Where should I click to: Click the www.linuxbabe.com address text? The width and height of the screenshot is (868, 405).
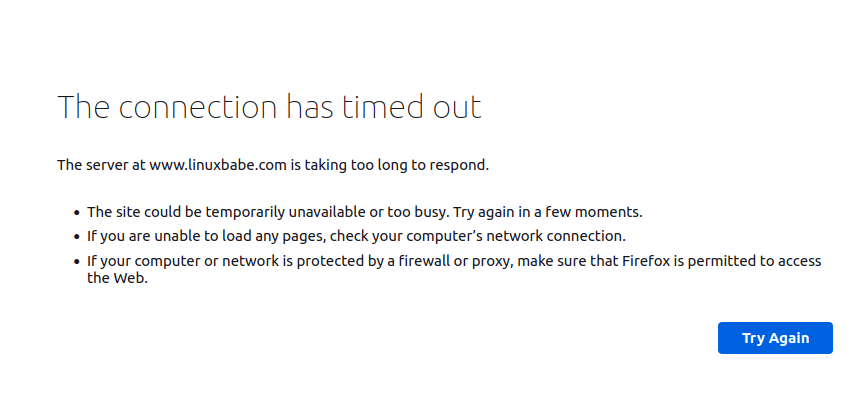(218, 165)
